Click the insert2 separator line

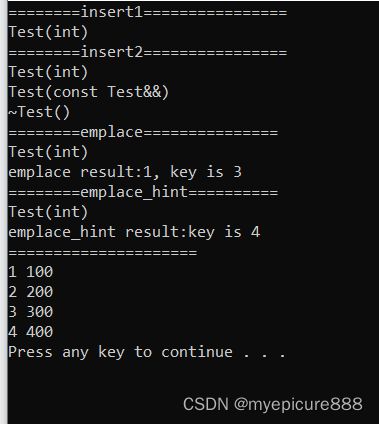[147, 52]
